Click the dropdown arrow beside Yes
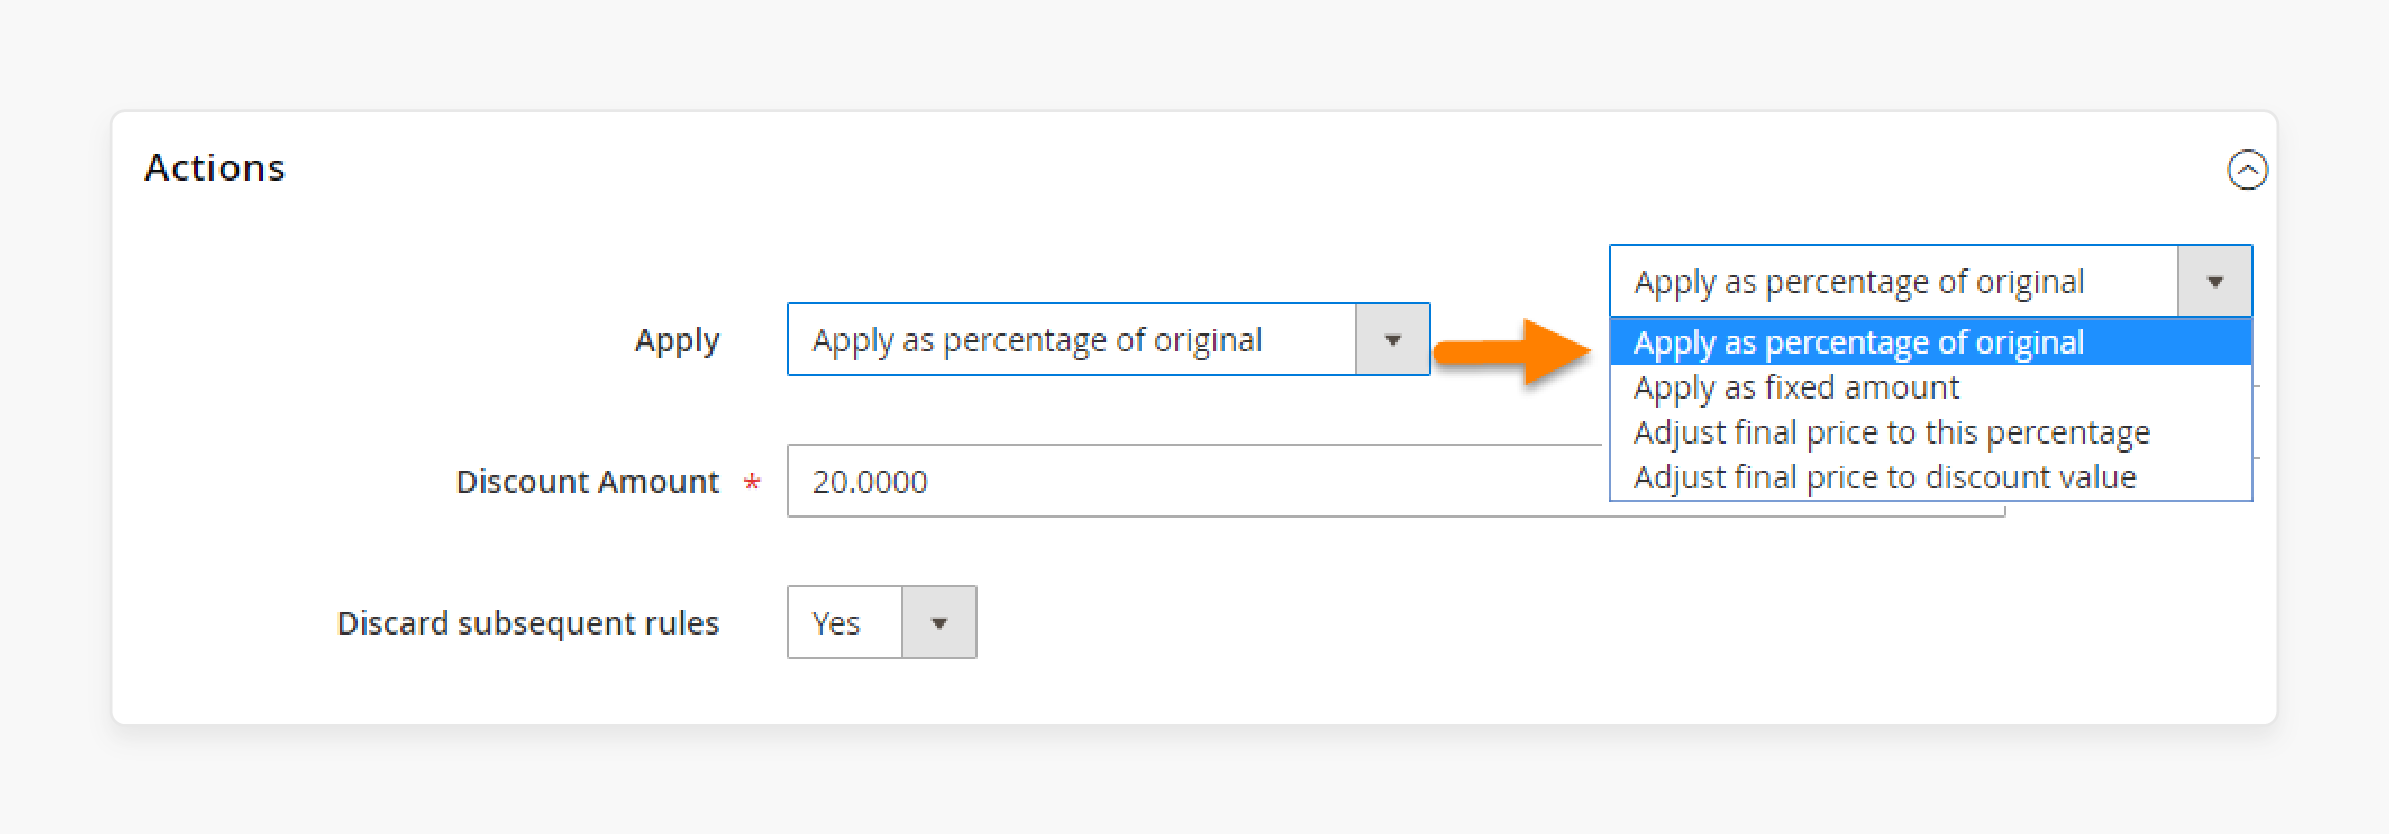Screen dimensions: 2389x834 (940, 622)
